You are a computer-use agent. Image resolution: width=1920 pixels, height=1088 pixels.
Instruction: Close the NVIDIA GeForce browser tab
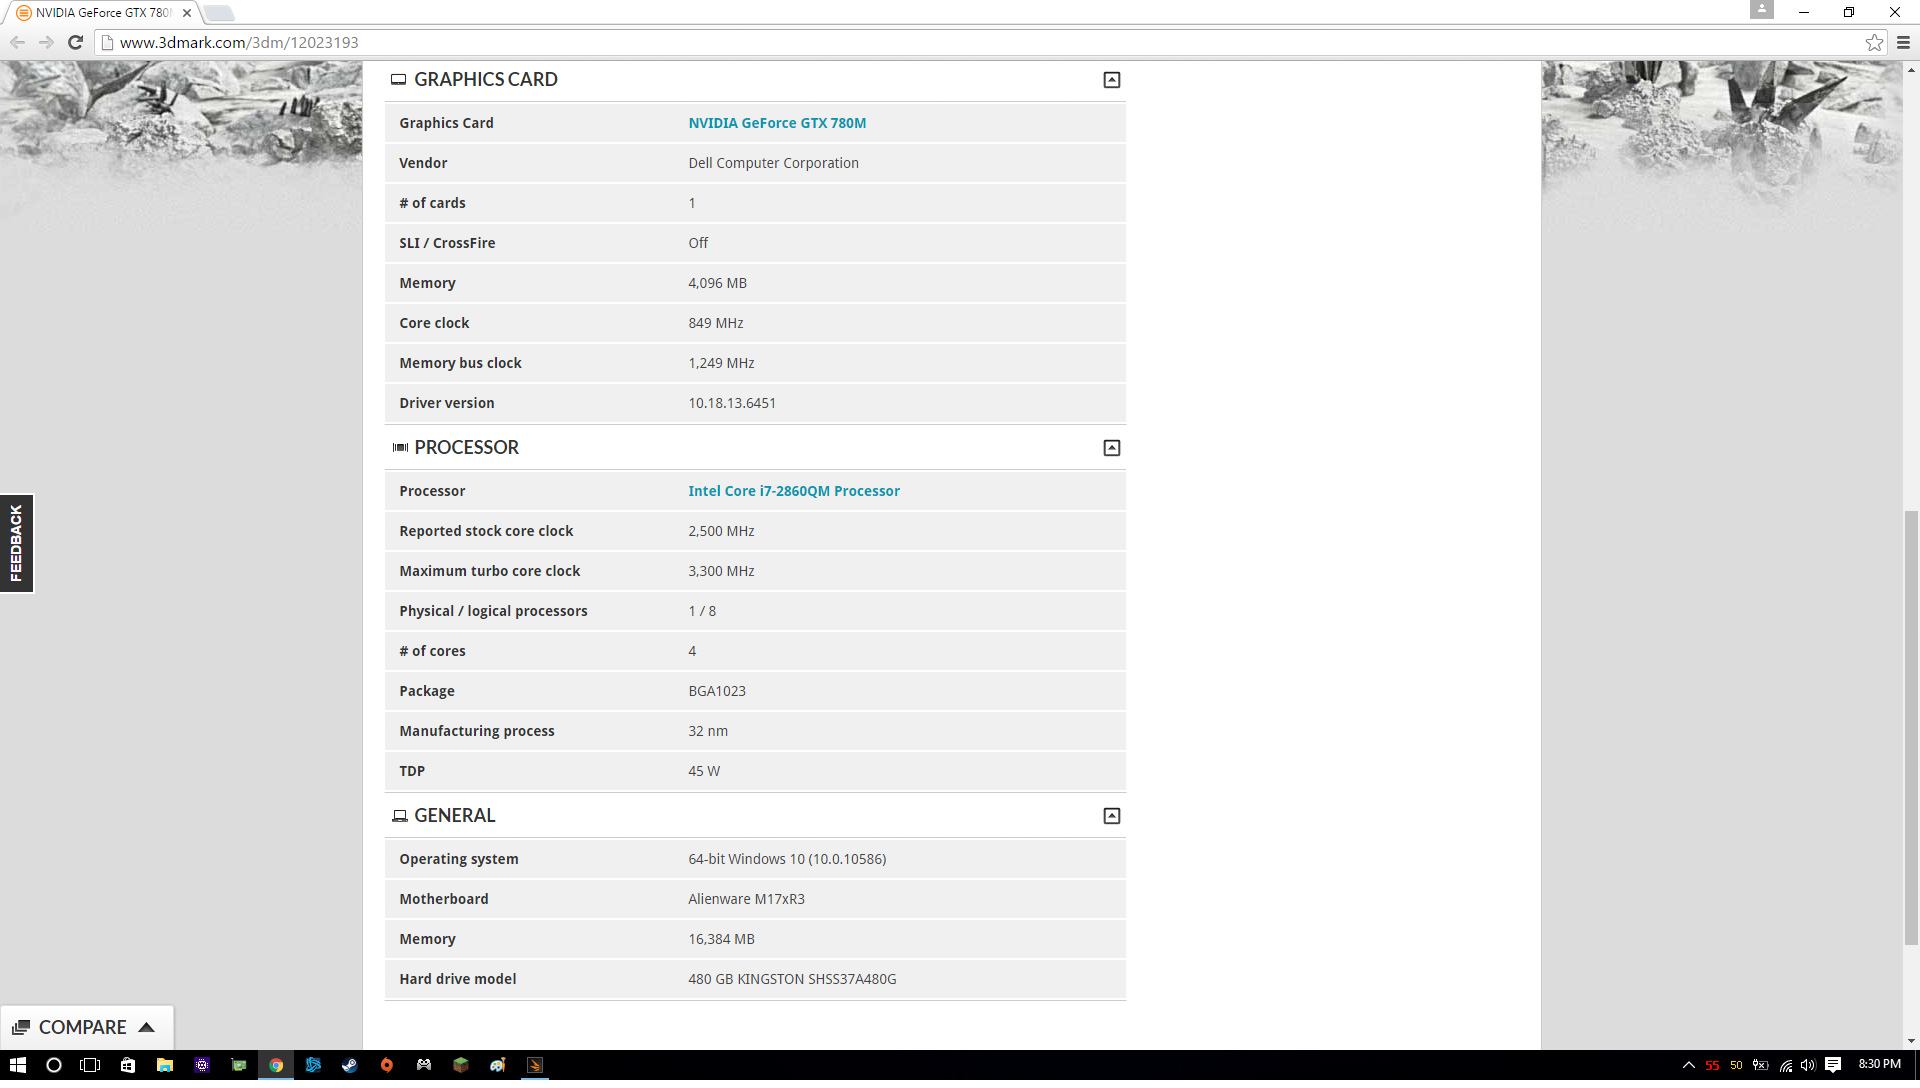pyautogui.click(x=187, y=13)
